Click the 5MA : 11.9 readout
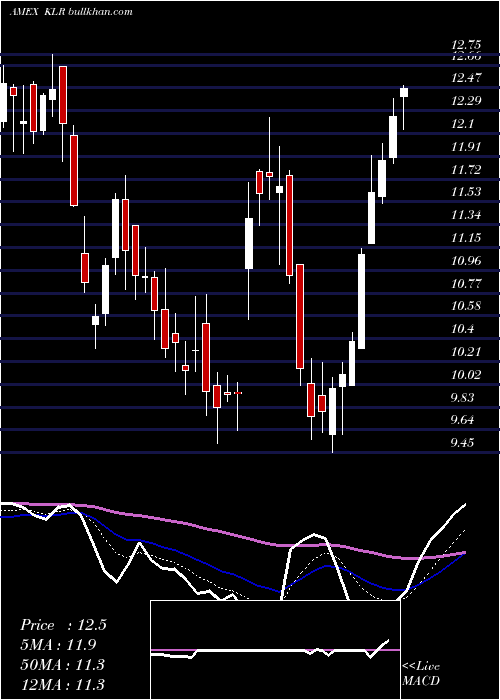 pyautogui.click(x=58, y=645)
